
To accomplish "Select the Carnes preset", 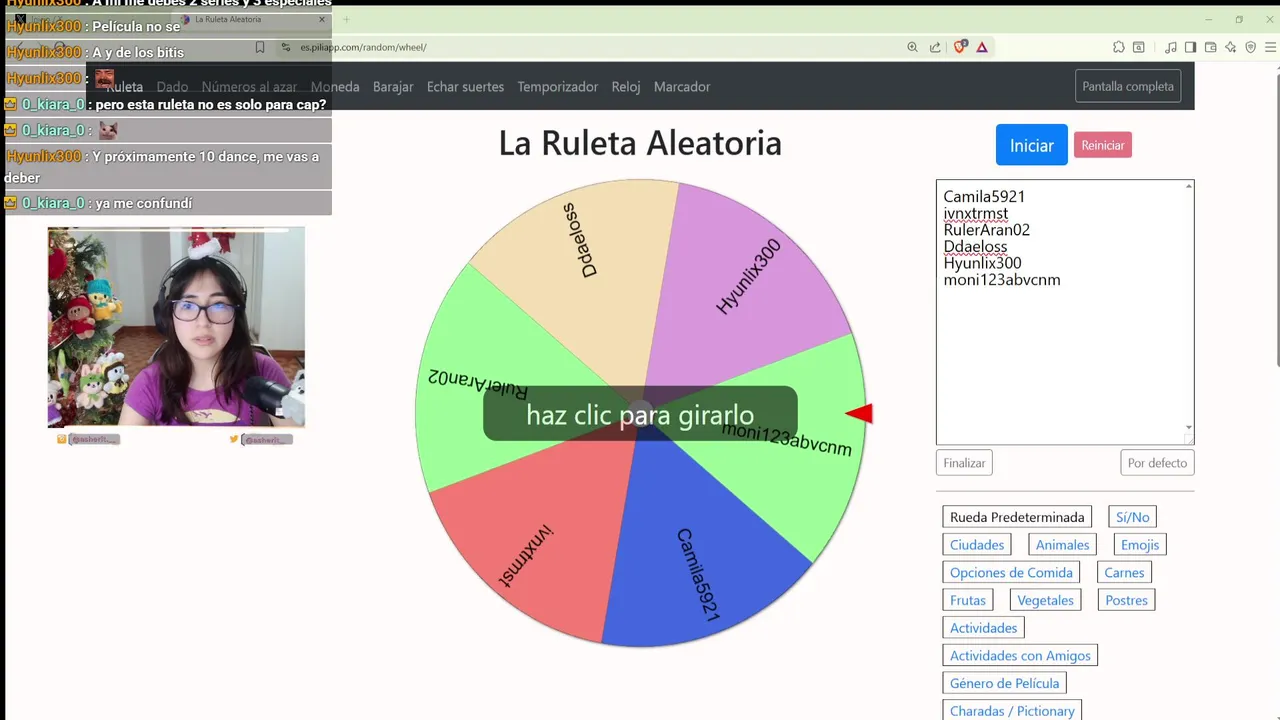I will [1124, 573].
